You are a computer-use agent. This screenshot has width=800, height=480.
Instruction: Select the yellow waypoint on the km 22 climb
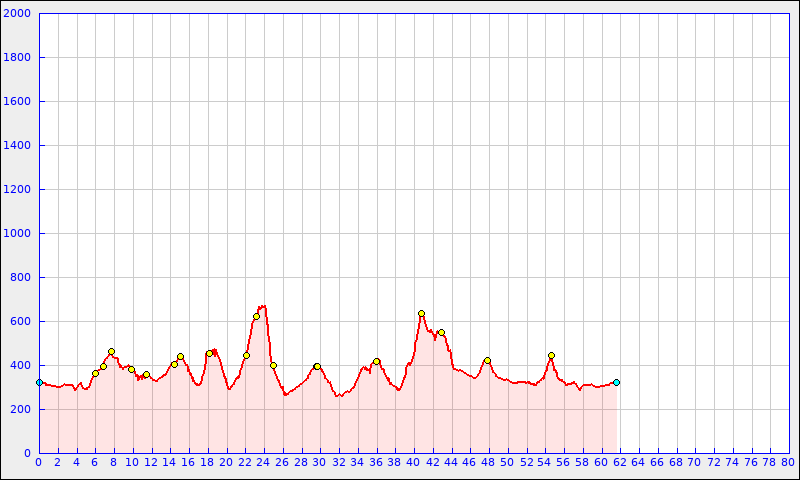pyautogui.click(x=246, y=355)
